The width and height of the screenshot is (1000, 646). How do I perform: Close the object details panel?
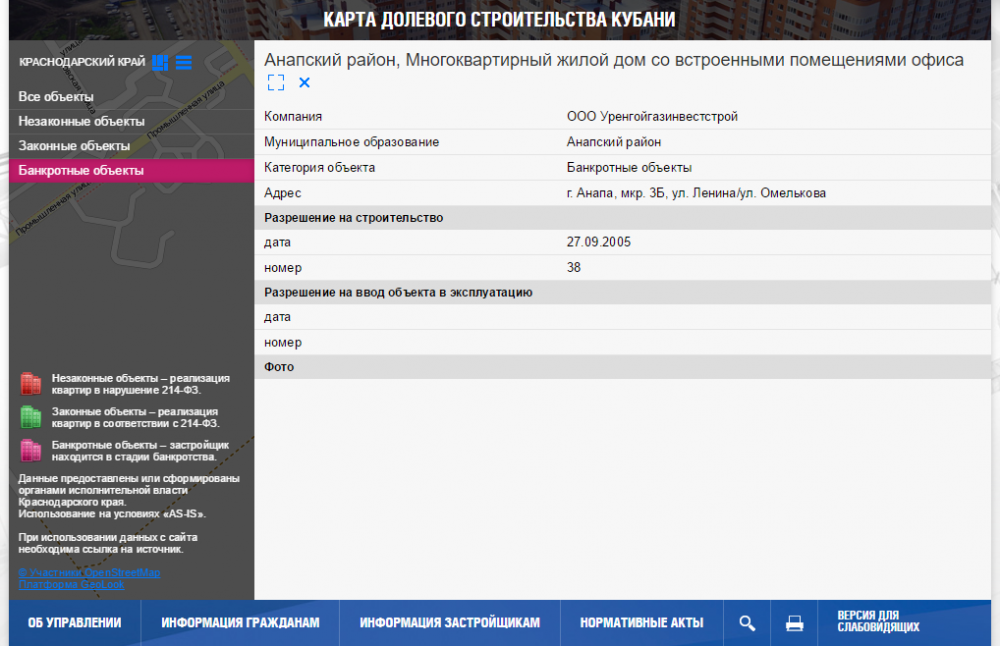click(305, 82)
